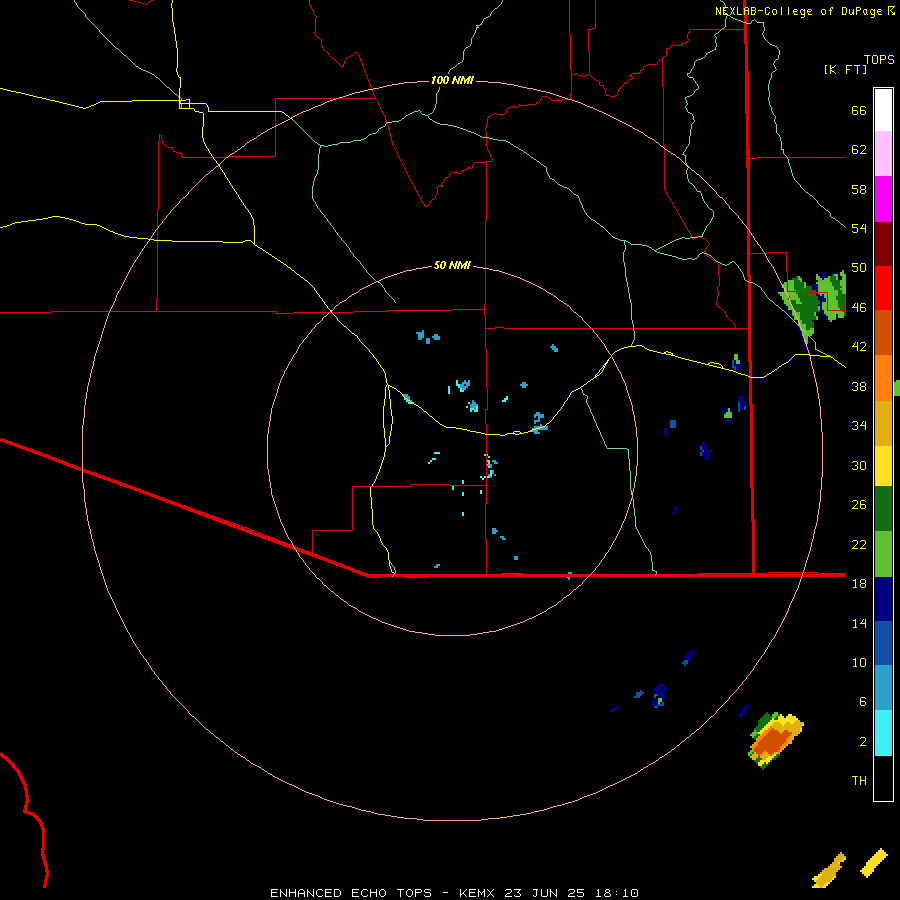Click the "22" legend value
This screenshot has height=900, width=900.
point(859,545)
